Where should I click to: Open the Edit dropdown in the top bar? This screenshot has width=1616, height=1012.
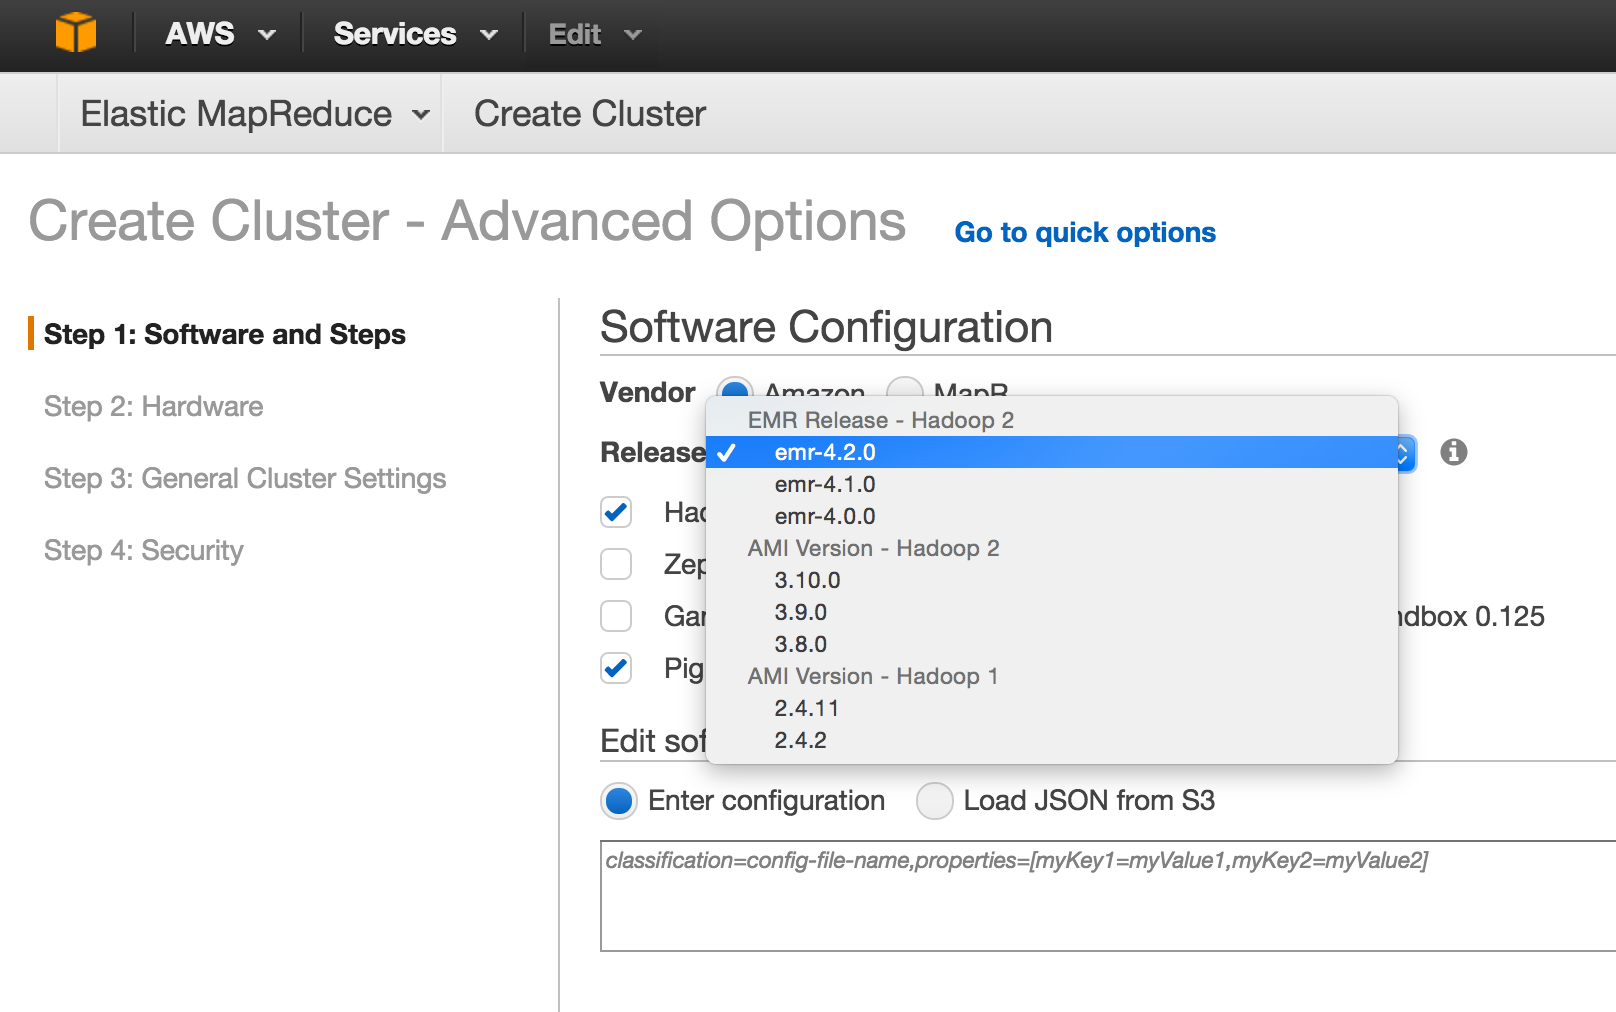593,35
